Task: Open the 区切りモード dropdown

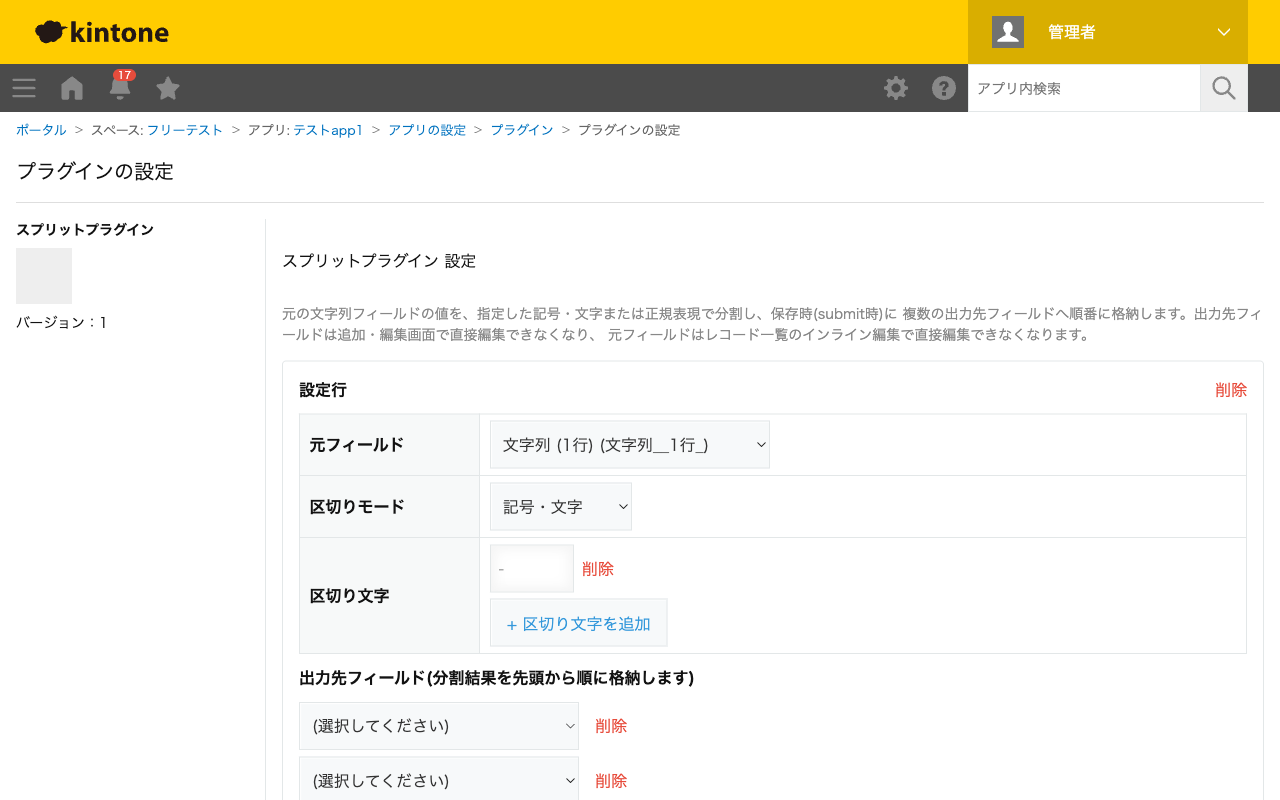Action: [x=561, y=507]
